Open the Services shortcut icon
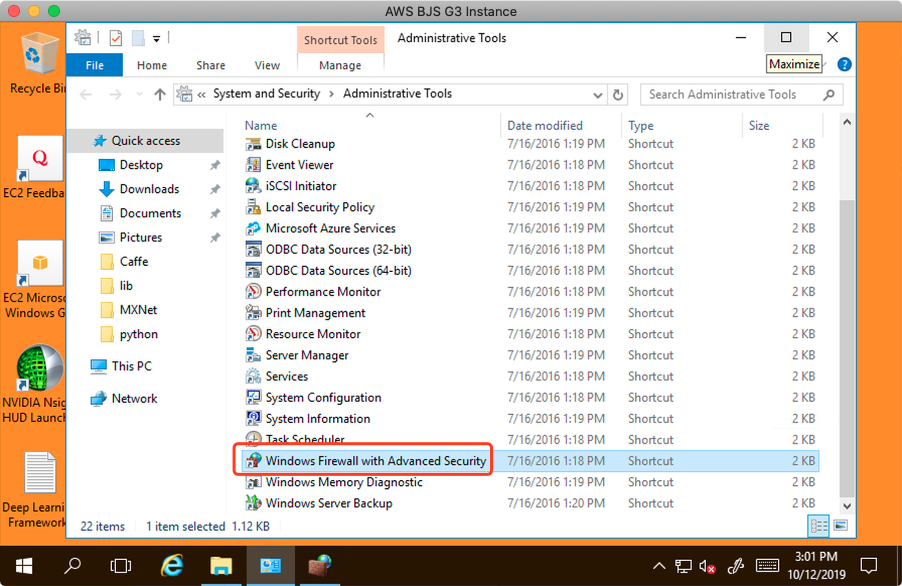The image size is (902, 586). coord(254,376)
